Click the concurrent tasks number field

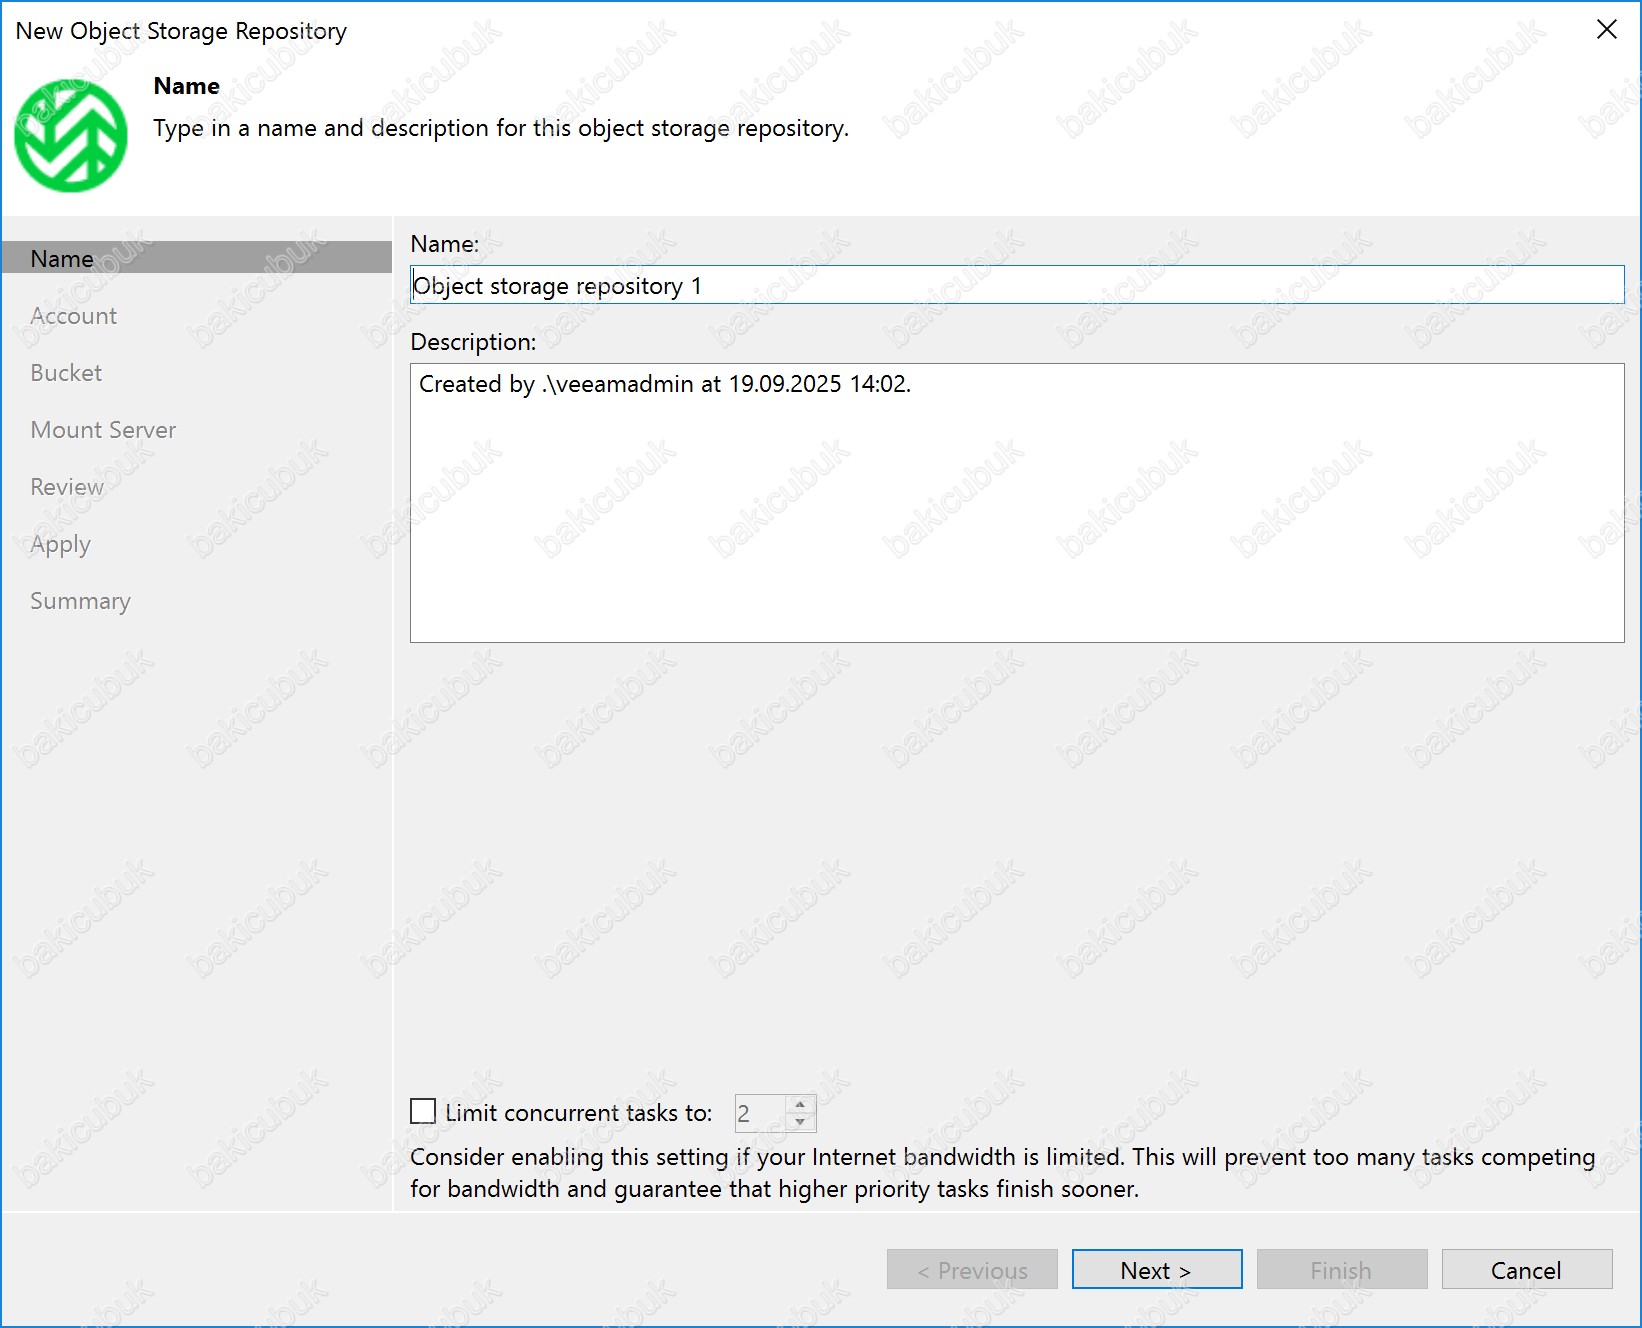760,1113
